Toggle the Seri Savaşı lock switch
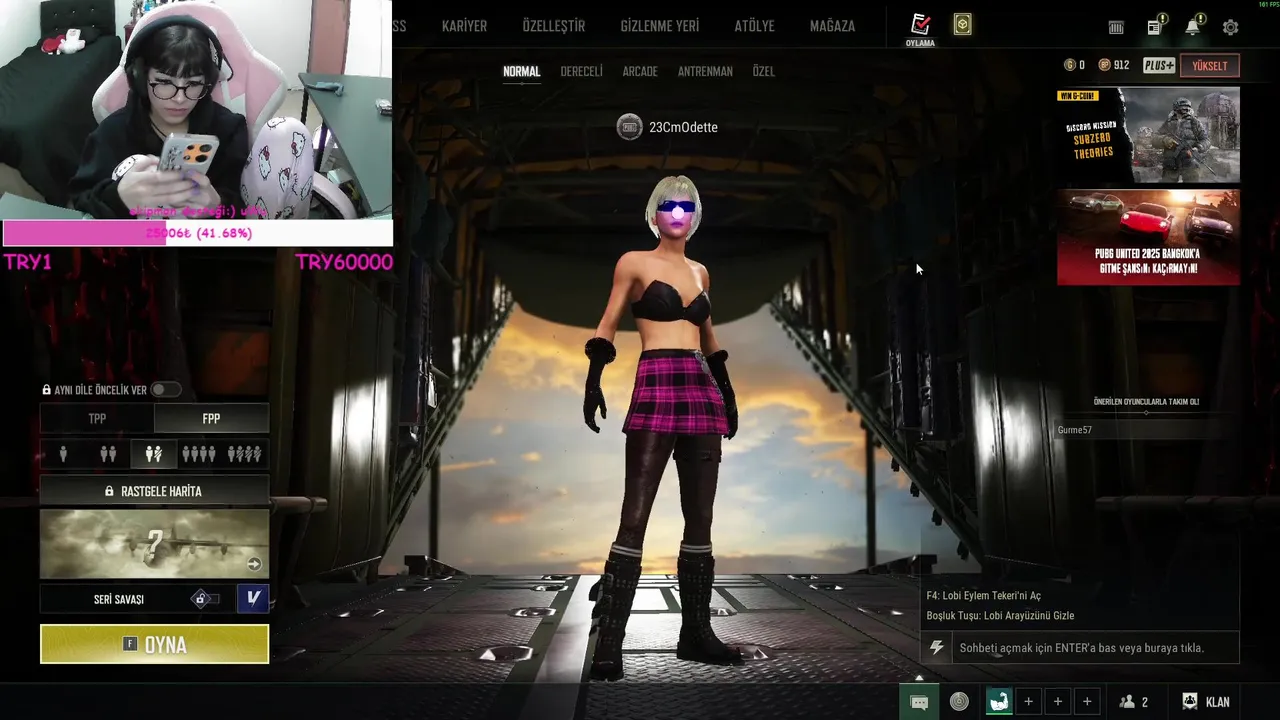This screenshot has height=720, width=1280. click(205, 598)
